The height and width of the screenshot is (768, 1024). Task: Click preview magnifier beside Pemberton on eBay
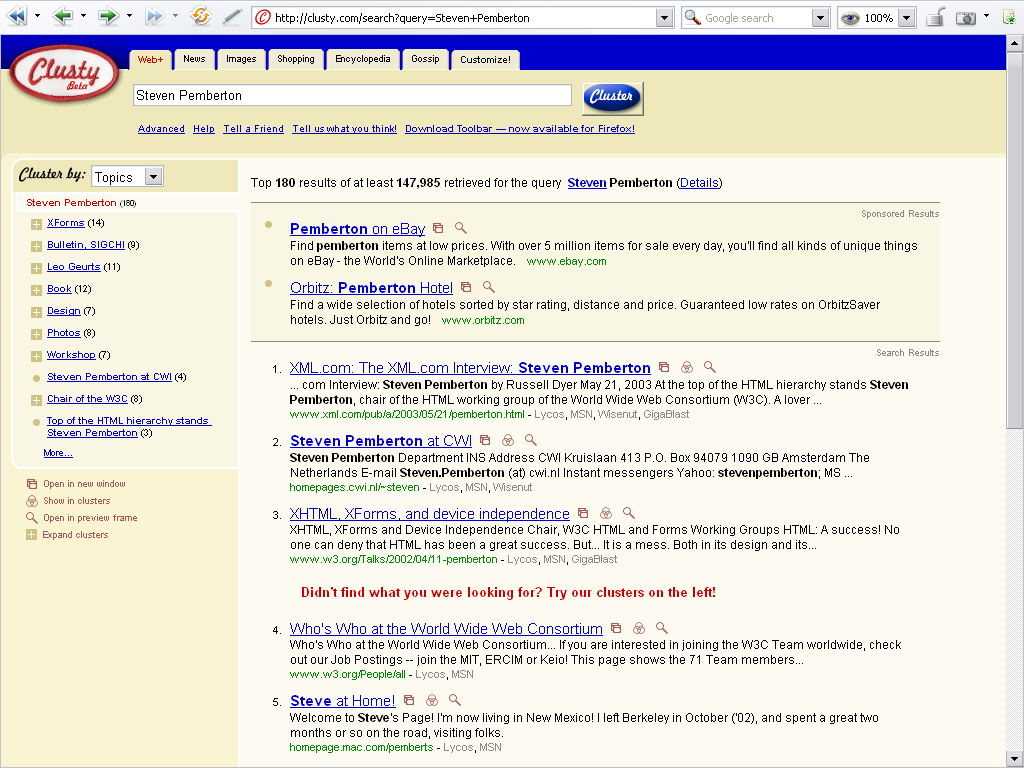coord(461,228)
